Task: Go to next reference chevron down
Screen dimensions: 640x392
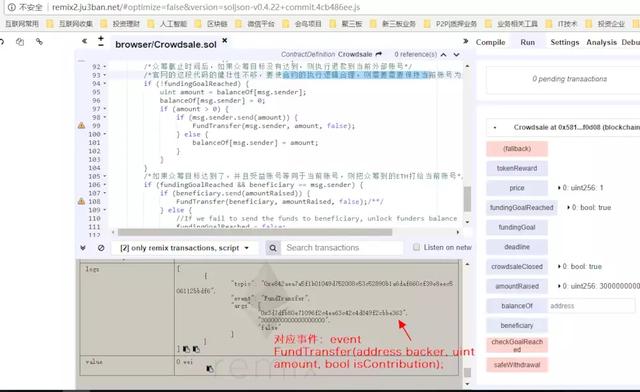Action: coord(457,54)
